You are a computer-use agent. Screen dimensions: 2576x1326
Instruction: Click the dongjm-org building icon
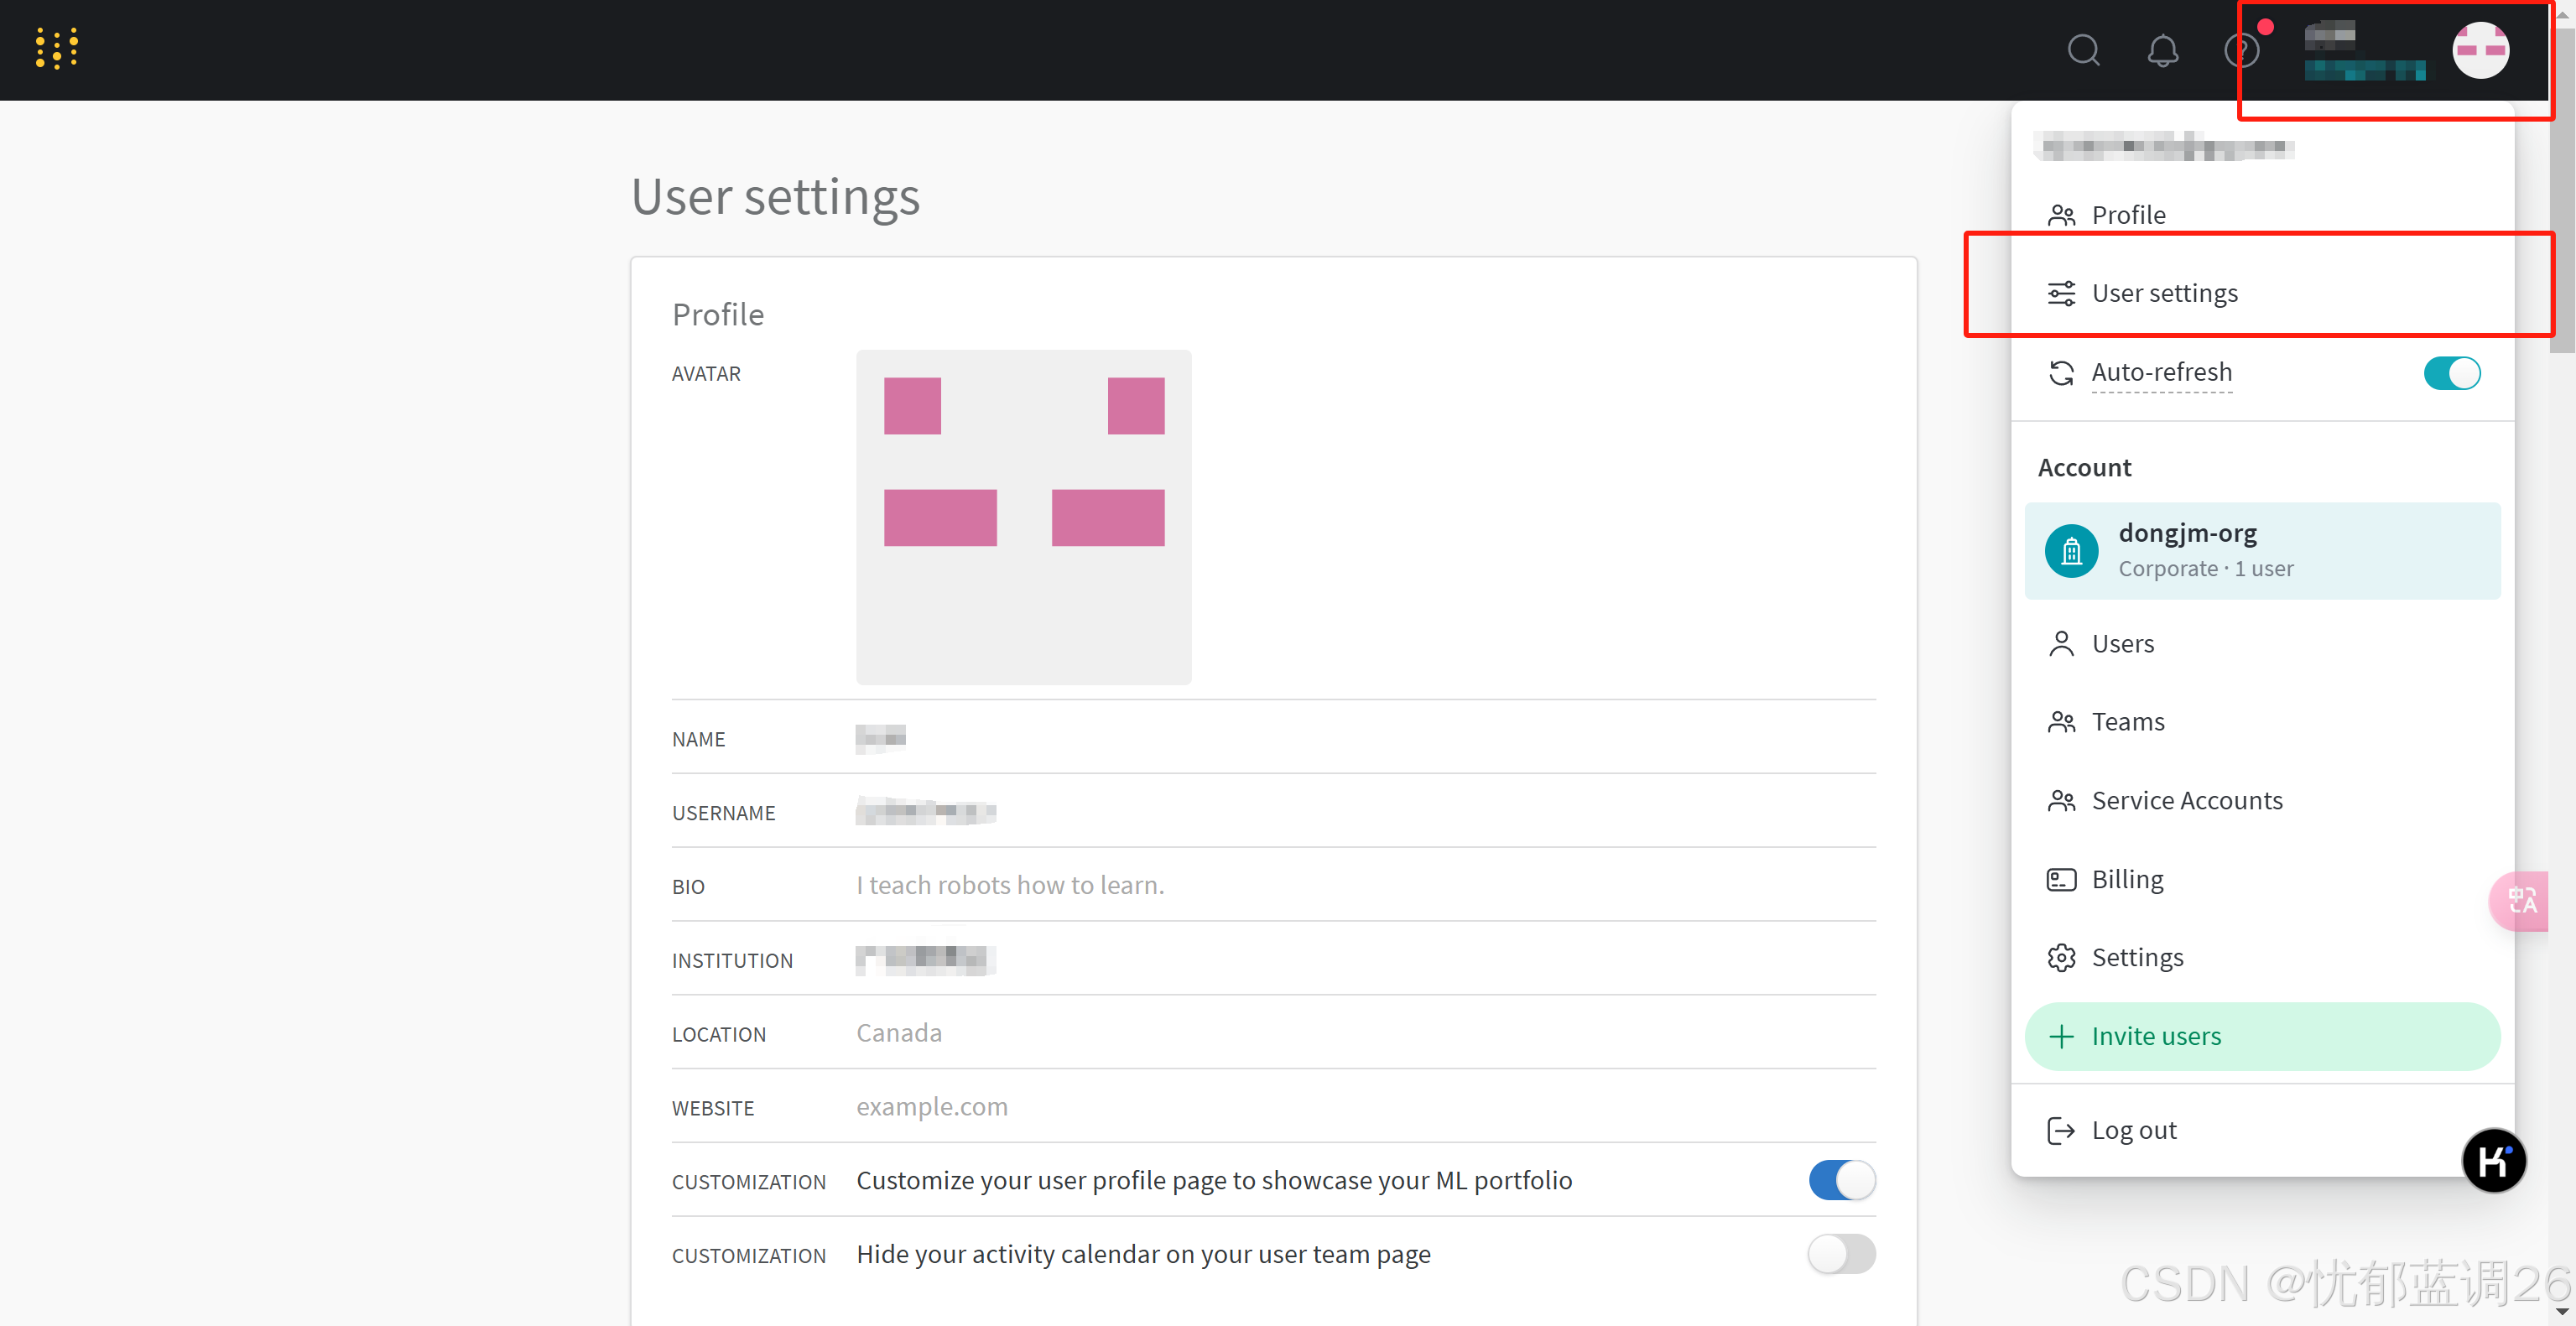point(2071,551)
